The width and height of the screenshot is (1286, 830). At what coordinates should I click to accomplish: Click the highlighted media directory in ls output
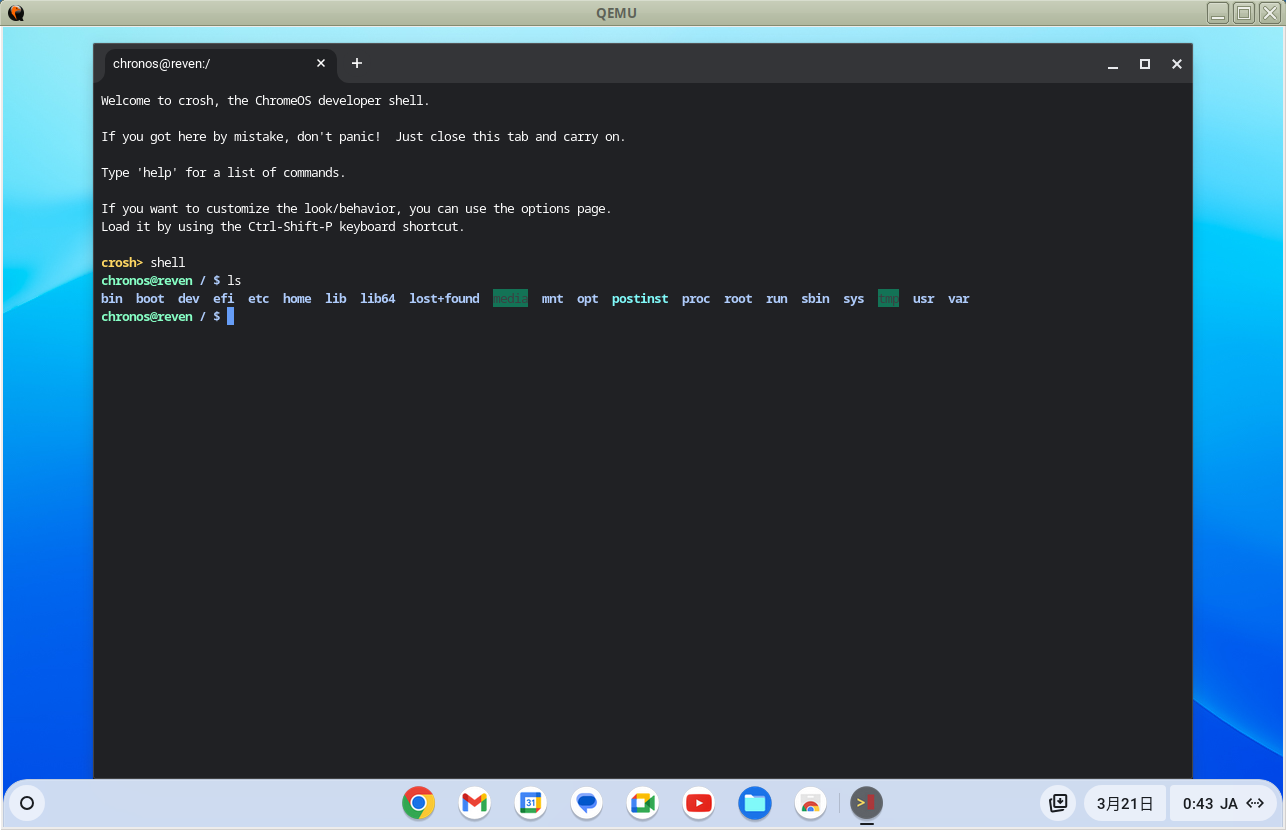coord(510,298)
